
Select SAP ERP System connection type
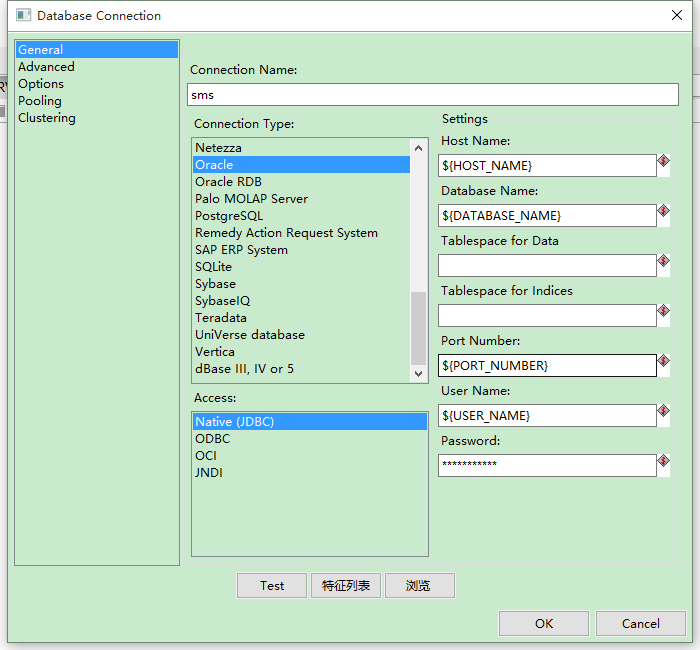click(301, 250)
